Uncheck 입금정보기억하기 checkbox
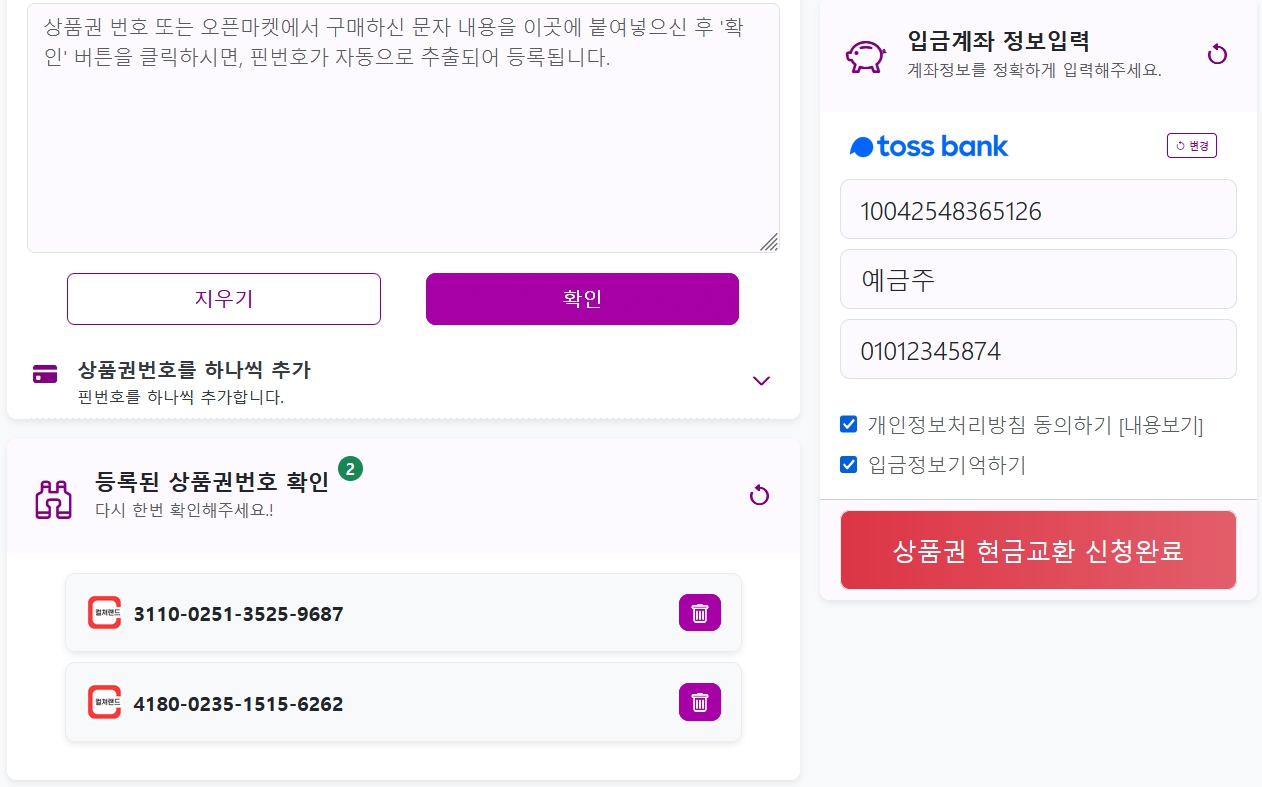This screenshot has width=1262, height=787. pyautogui.click(x=849, y=464)
